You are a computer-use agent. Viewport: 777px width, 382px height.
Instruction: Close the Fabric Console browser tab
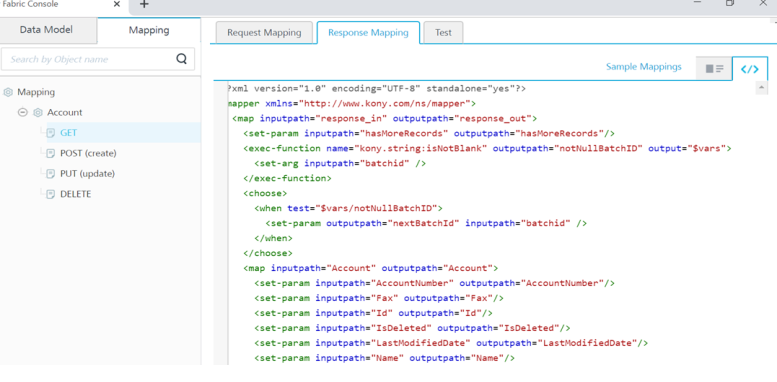point(116,4)
